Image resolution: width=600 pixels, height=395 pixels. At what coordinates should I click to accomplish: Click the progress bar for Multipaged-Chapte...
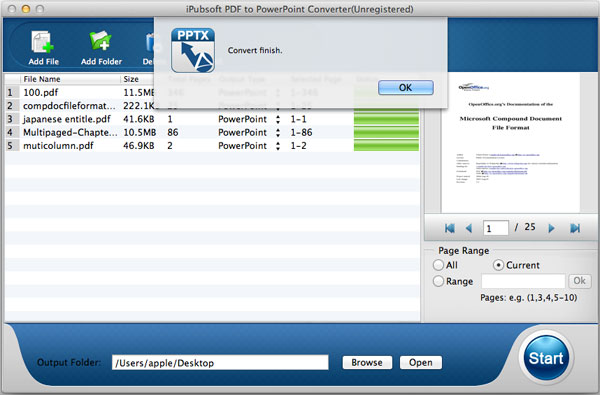386,132
